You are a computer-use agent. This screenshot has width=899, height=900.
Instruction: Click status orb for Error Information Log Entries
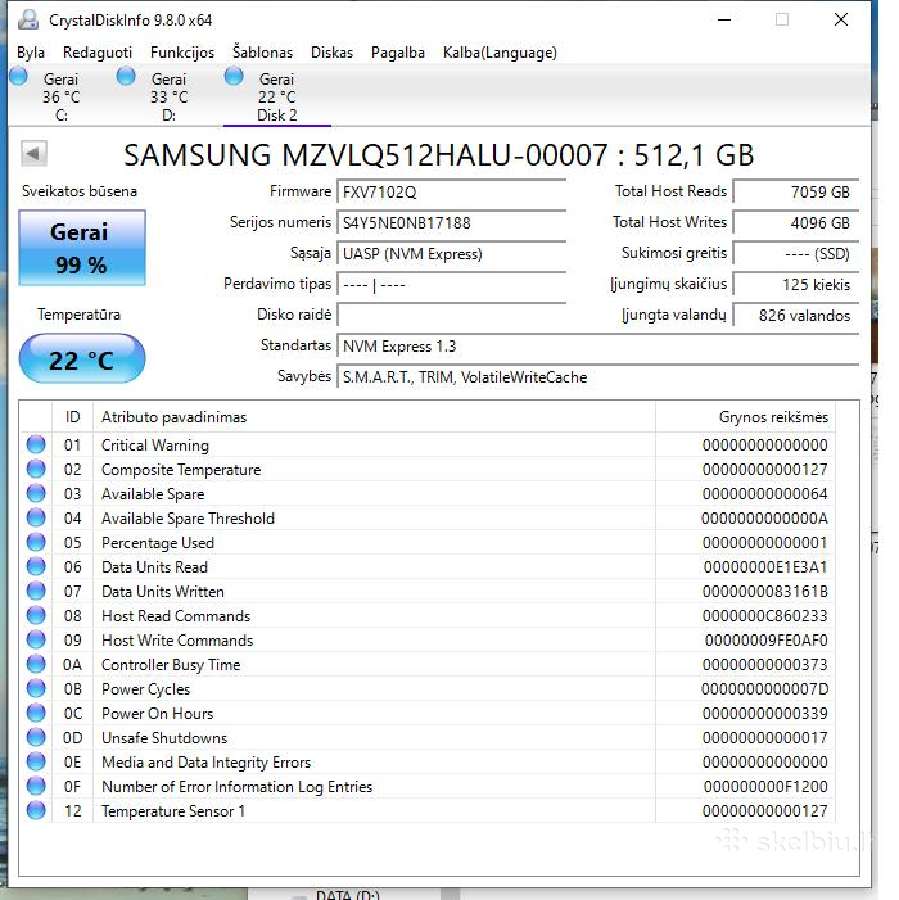point(36,786)
